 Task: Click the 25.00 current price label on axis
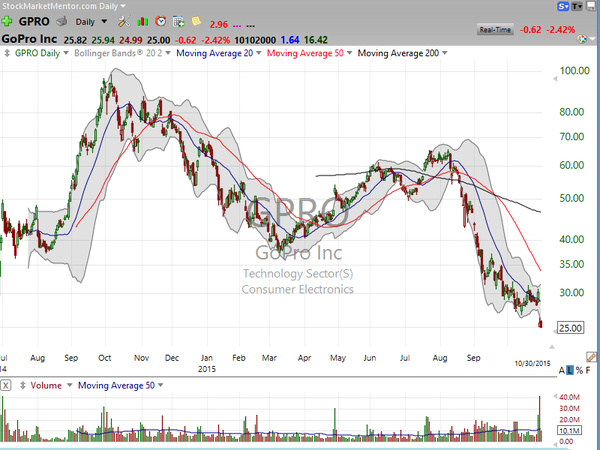pyautogui.click(x=570, y=328)
